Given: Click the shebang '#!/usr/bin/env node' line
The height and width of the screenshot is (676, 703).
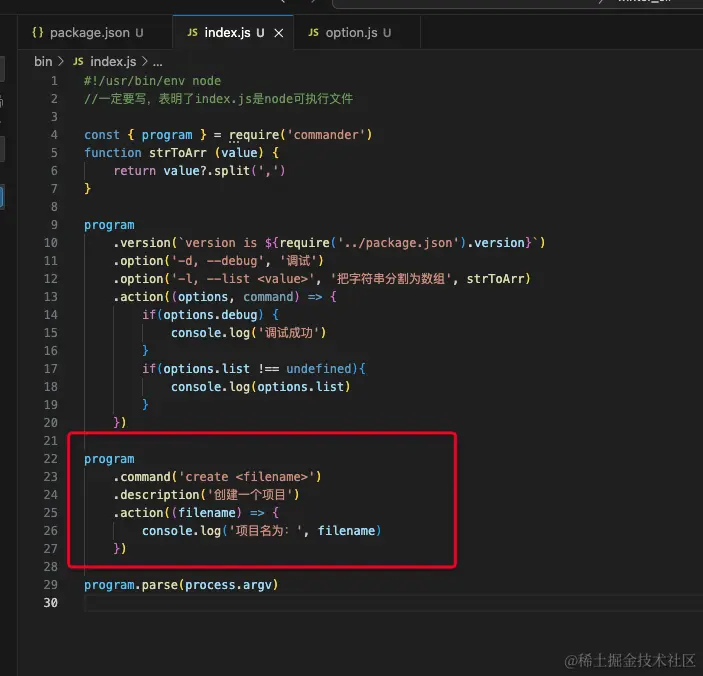Looking at the screenshot, I should pos(152,81).
